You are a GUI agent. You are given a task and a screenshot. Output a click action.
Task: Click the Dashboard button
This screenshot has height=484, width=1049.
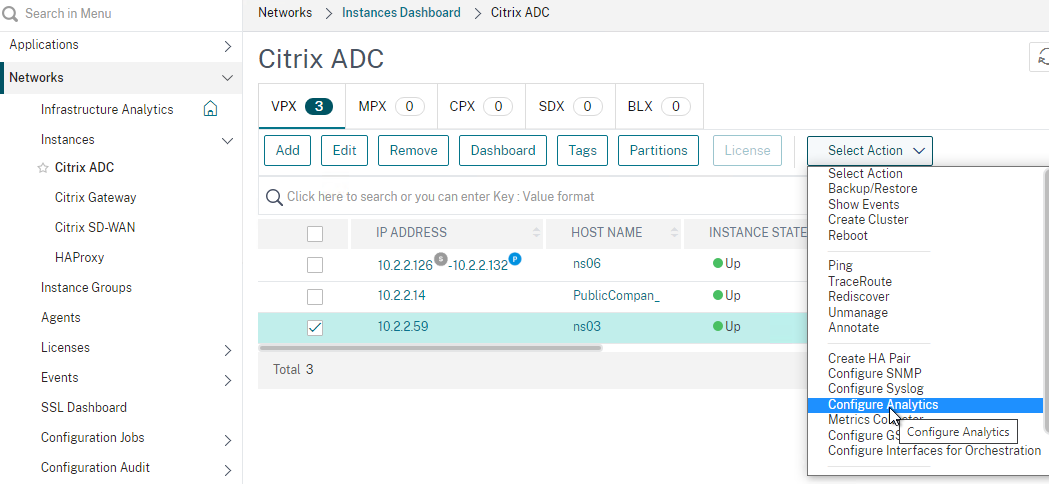tap(503, 151)
